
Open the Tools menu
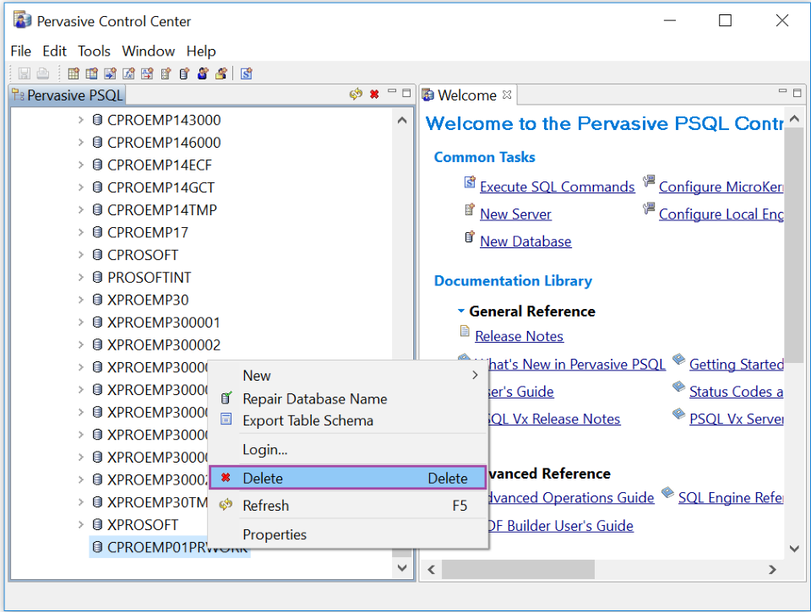(x=94, y=51)
